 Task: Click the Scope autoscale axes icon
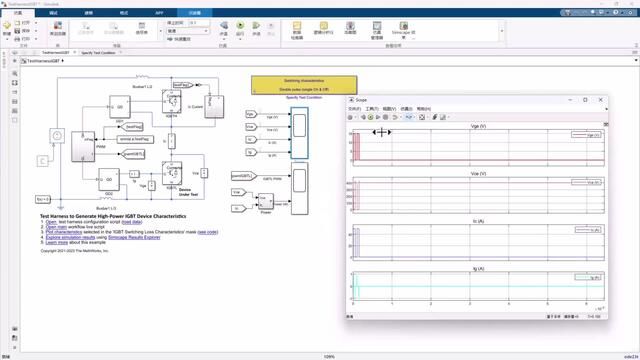[422, 117]
